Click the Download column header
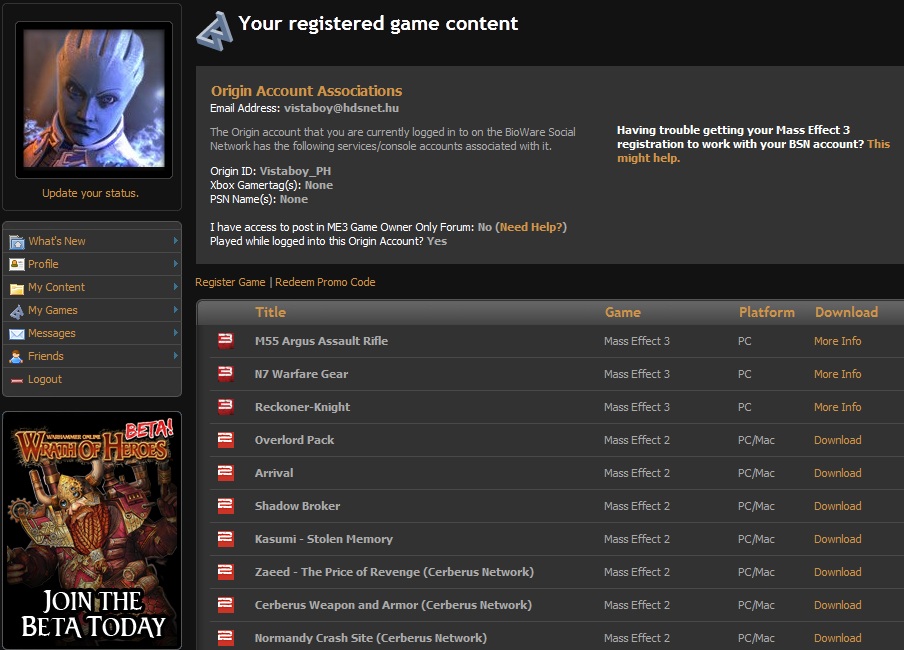This screenshot has height=650, width=904. click(846, 312)
